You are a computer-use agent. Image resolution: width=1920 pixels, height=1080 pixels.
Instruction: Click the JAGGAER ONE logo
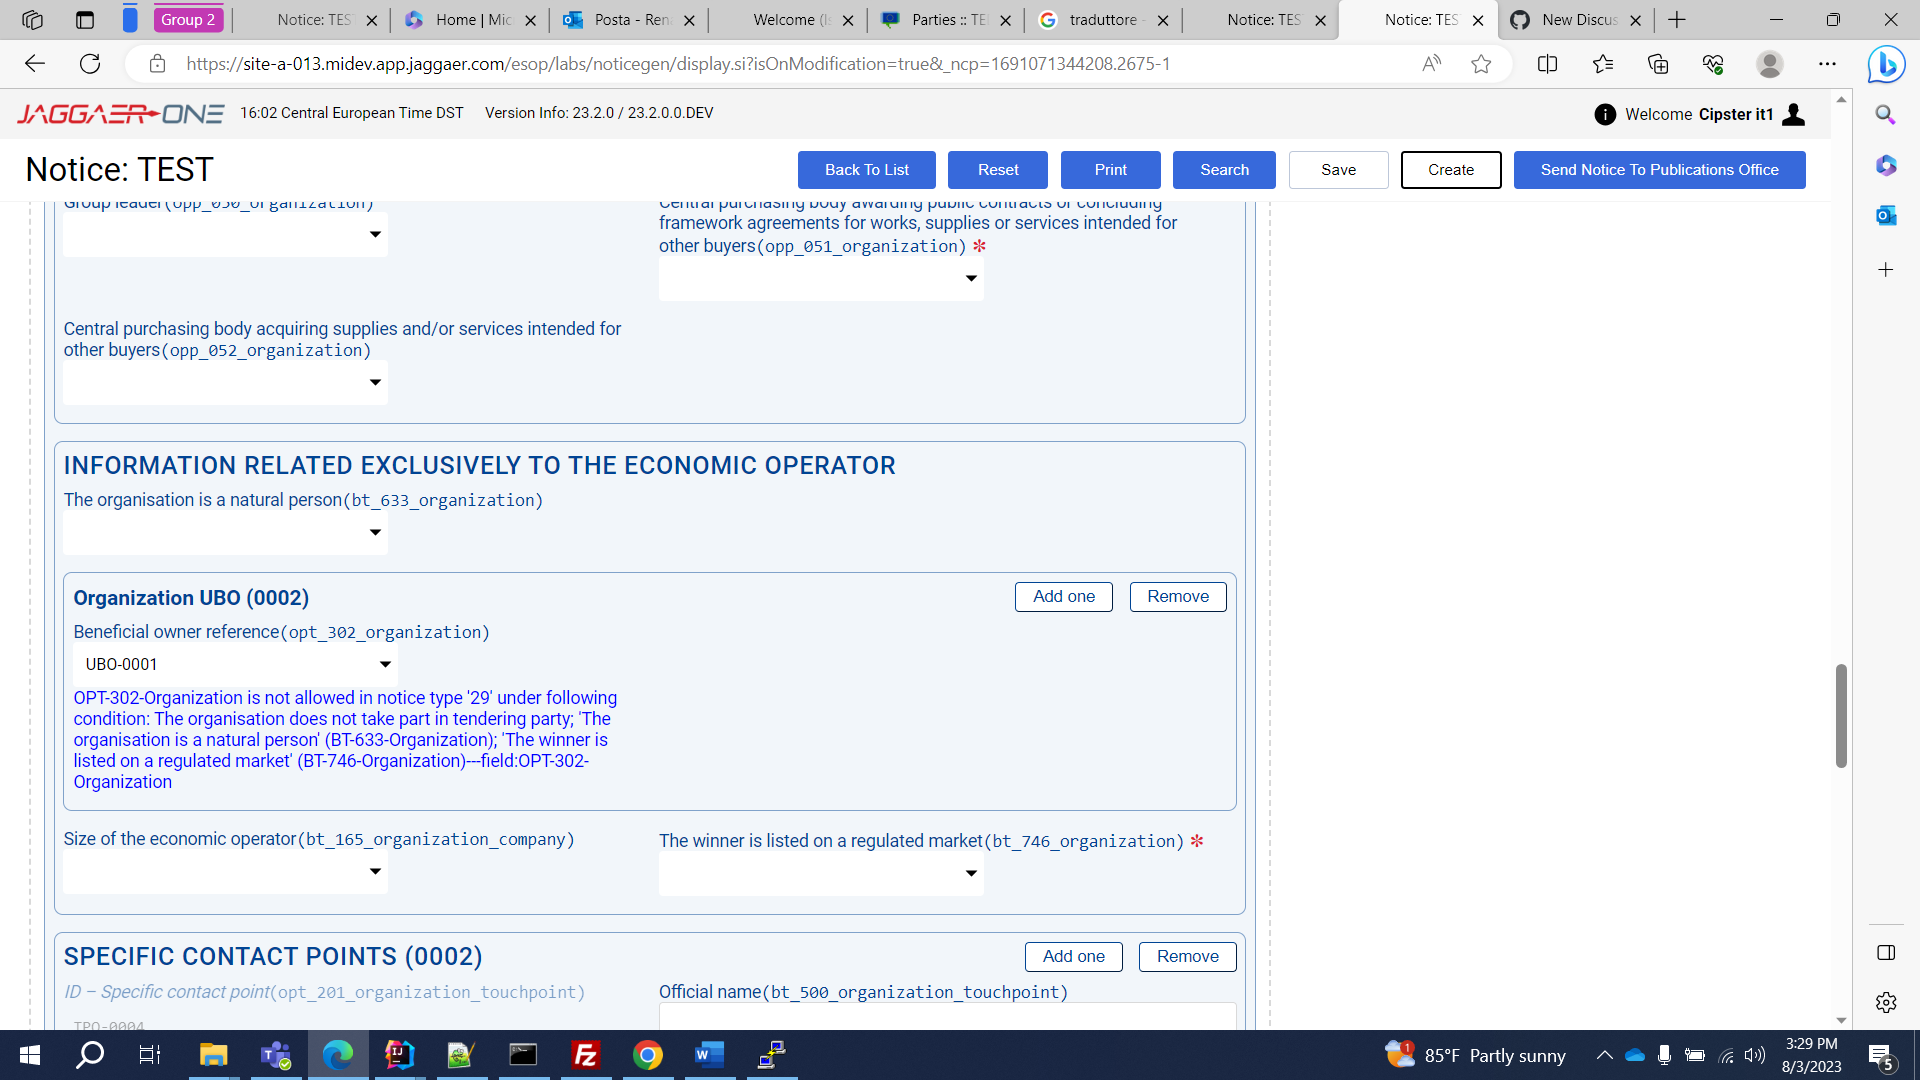(119, 113)
